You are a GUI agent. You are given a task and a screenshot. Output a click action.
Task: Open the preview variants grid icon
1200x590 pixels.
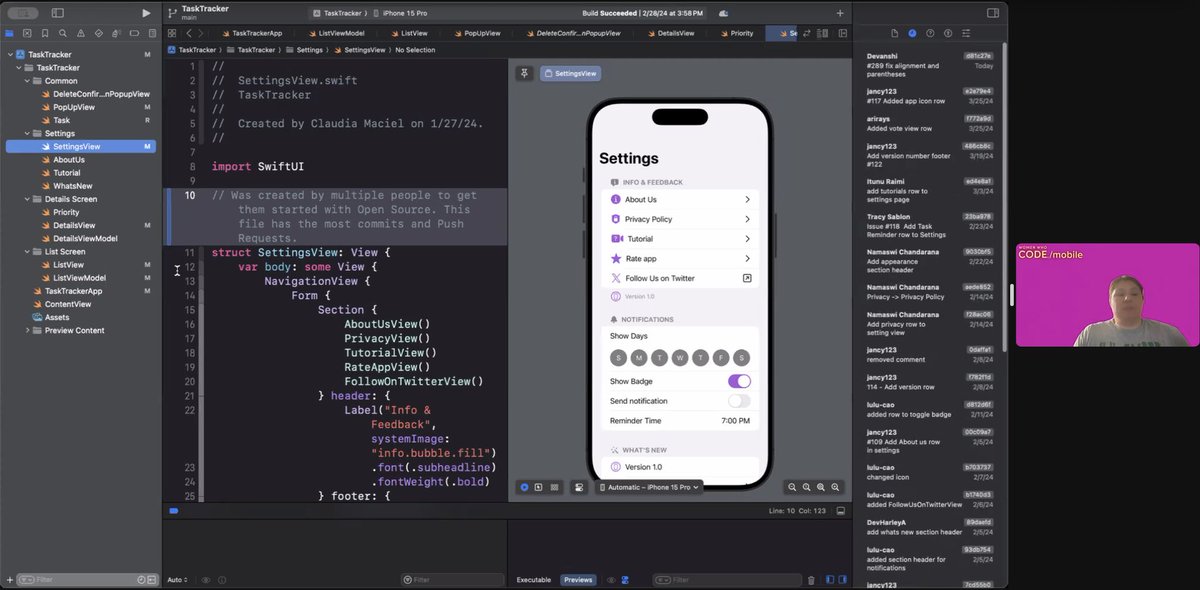point(554,487)
